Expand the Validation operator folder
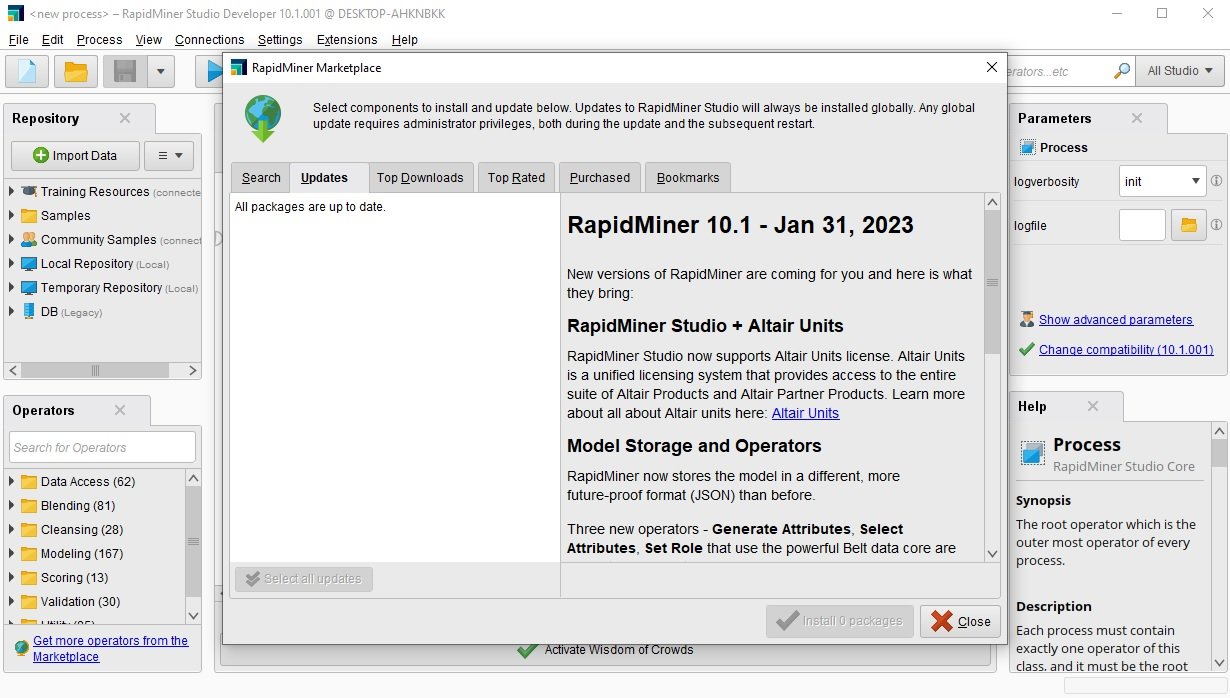This screenshot has width=1230, height=698. pyautogui.click(x=11, y=601)
